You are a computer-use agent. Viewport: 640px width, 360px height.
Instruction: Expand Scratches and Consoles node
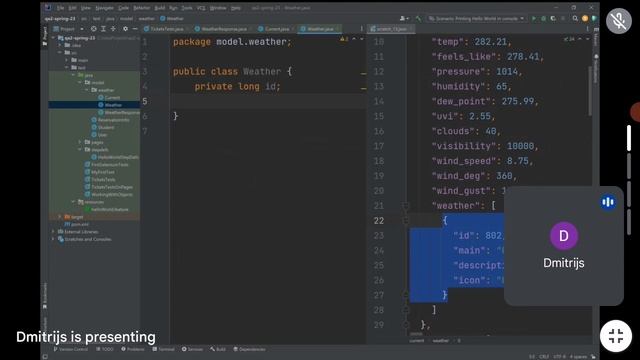point(53,239)
